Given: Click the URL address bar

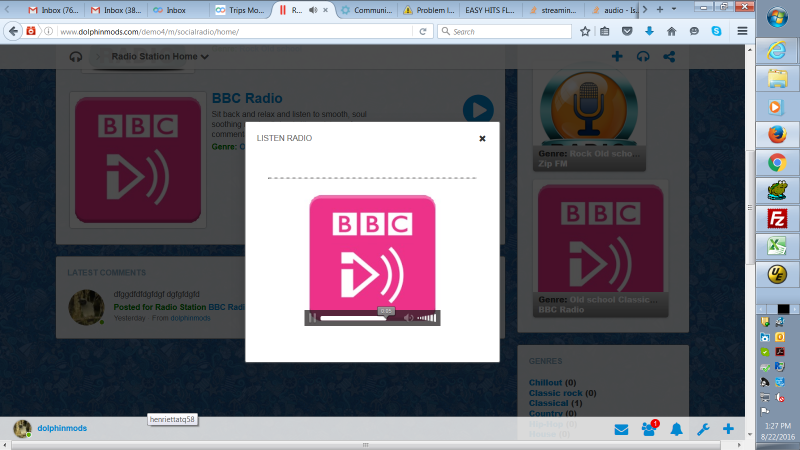Looking at the screenshot, I should (x=235, y=31).
